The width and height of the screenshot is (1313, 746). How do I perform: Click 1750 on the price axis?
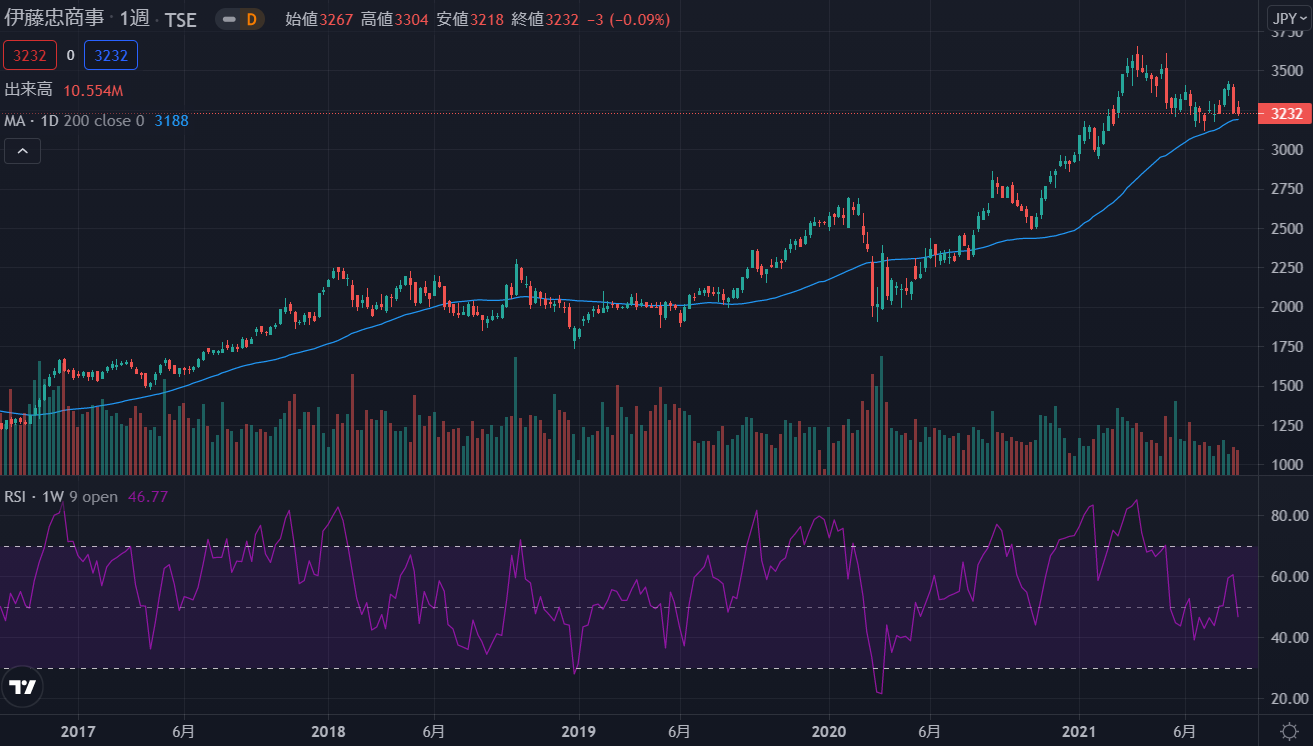click(1287, 347)
